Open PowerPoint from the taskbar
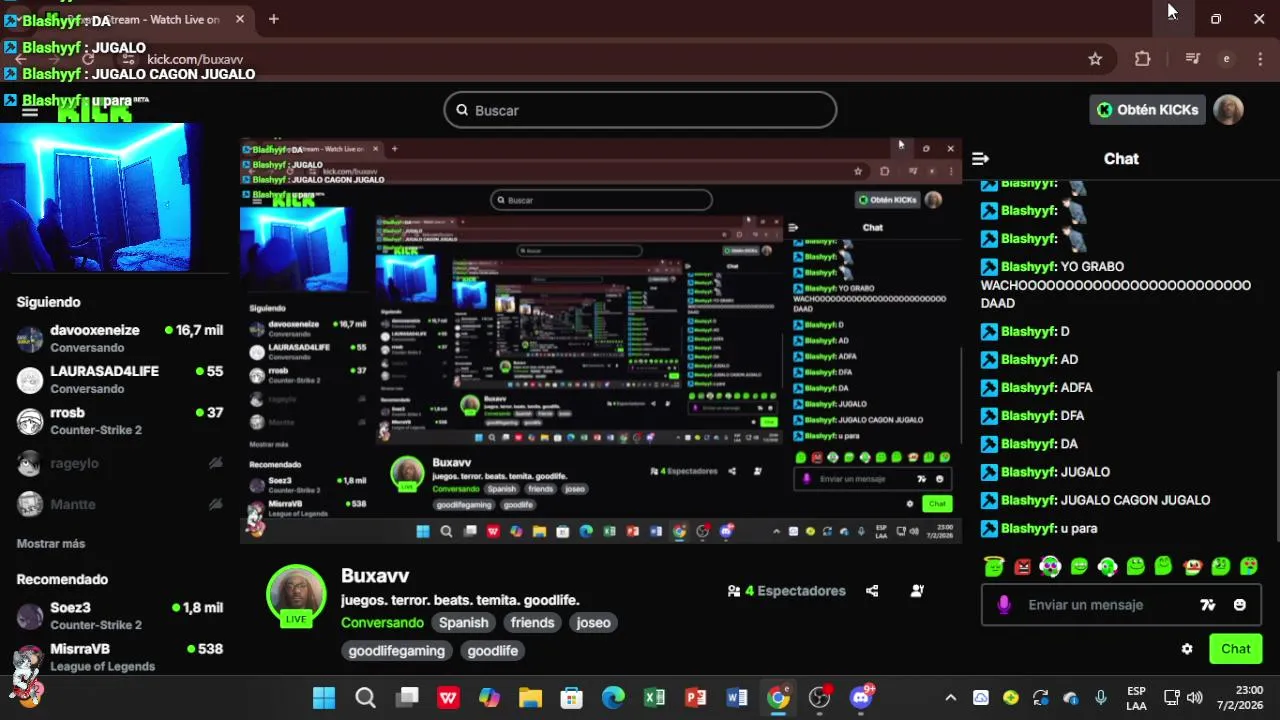Image resolution: width=1280 pixels, height=720 pixels. (x=696, y=698)
